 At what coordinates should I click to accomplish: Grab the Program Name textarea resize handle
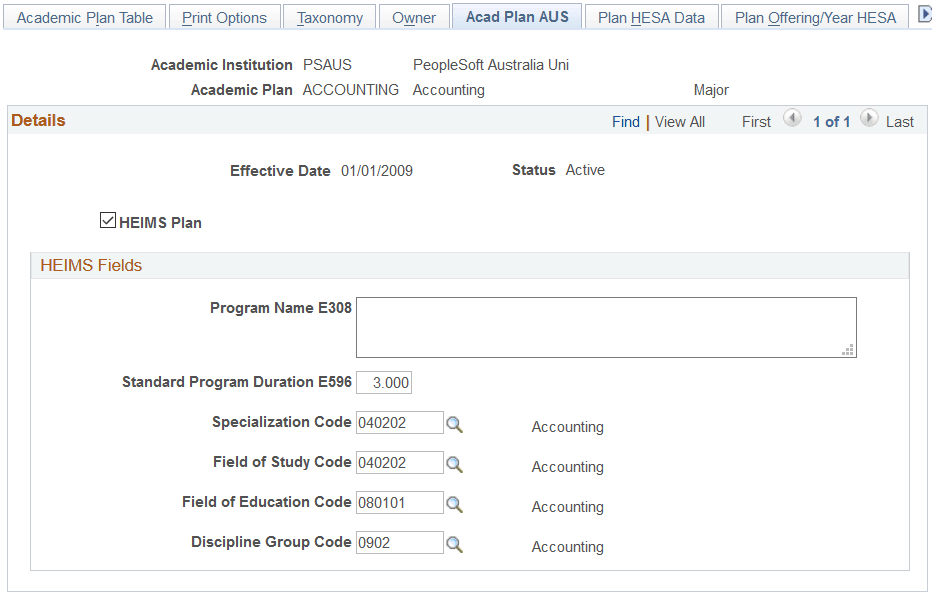click(848, 350)
